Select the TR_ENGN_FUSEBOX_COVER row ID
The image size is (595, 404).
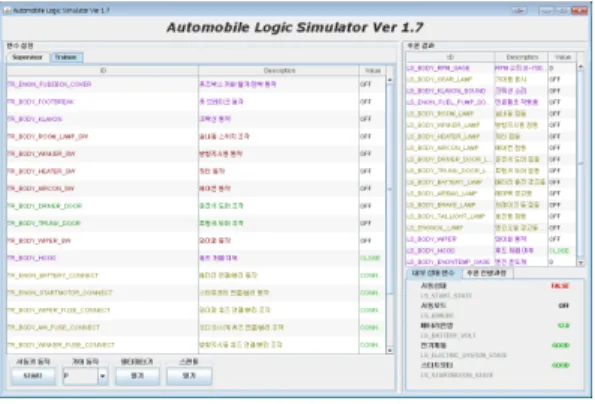coord(49,84)
